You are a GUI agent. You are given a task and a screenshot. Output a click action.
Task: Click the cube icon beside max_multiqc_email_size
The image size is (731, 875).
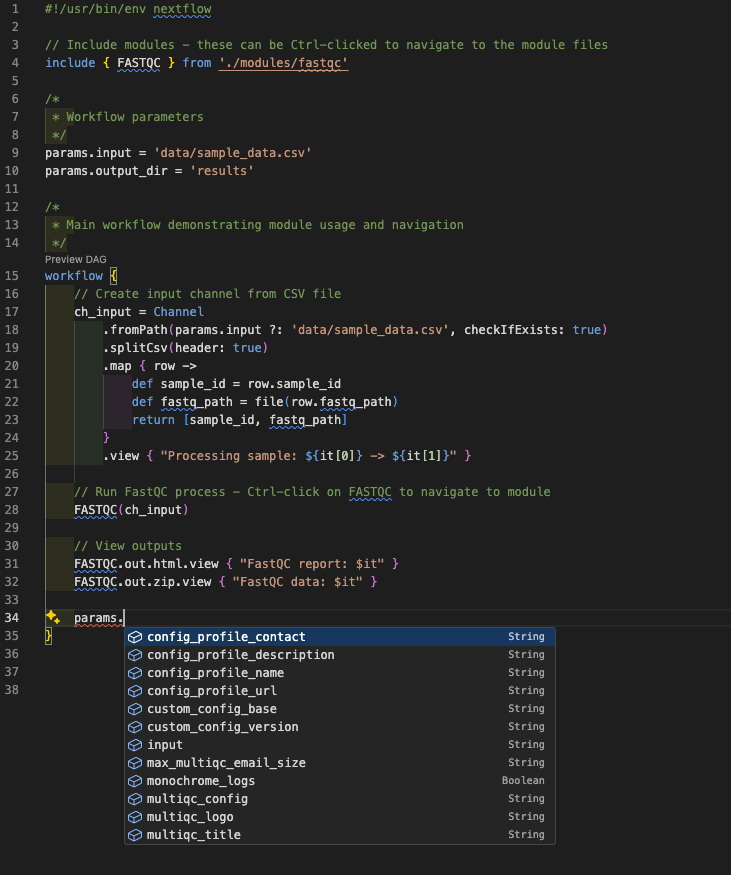point(135,763)
